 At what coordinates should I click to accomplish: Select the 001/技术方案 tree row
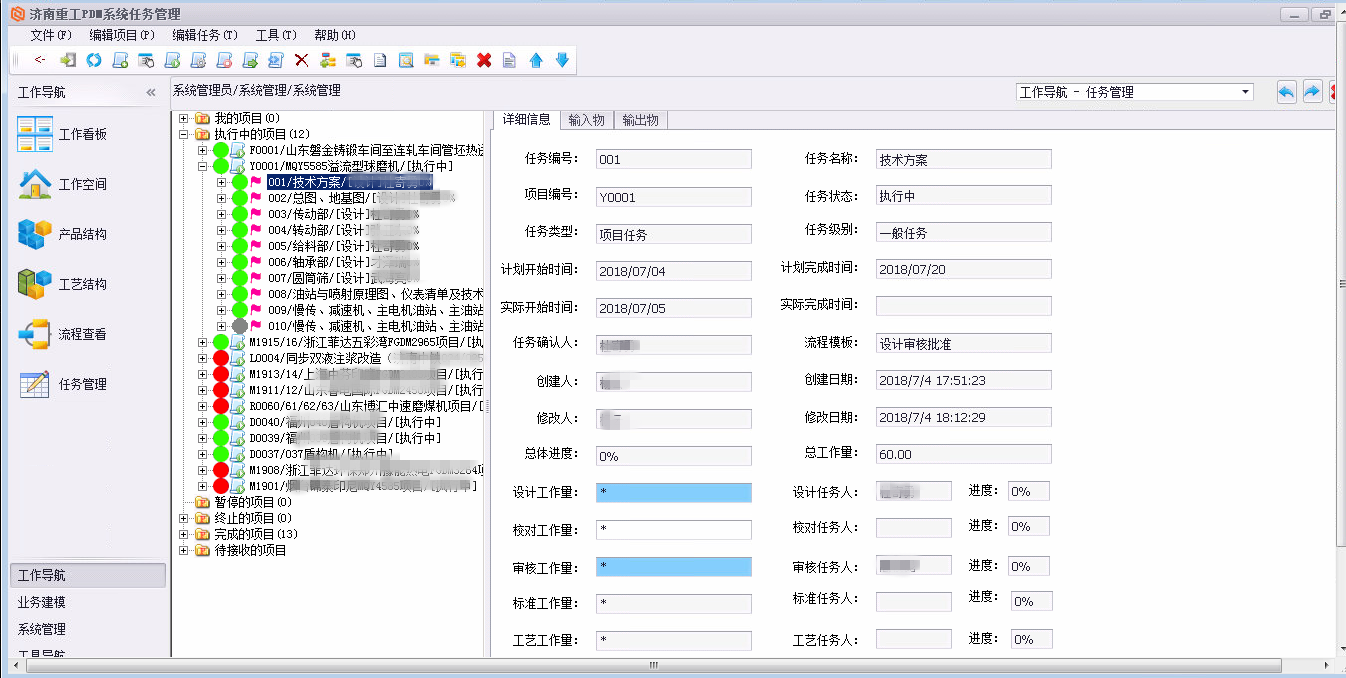[x=350, y=182]
